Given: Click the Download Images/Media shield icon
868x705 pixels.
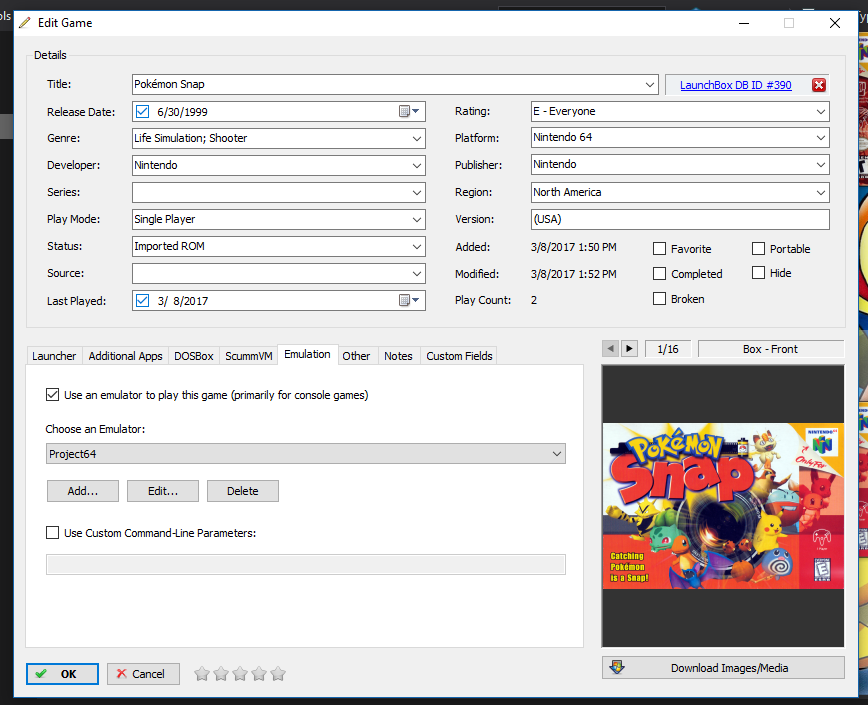Looking at the screenshot, I should [x=617, y=667].
